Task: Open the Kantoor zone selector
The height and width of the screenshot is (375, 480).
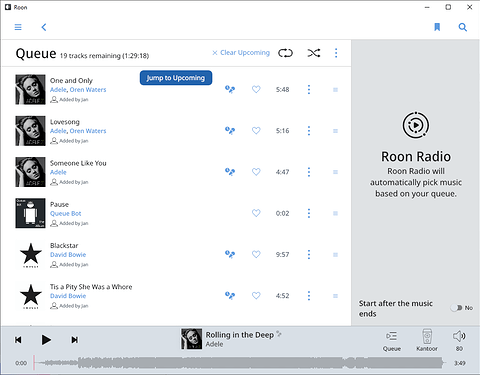Action: (427, 340)
